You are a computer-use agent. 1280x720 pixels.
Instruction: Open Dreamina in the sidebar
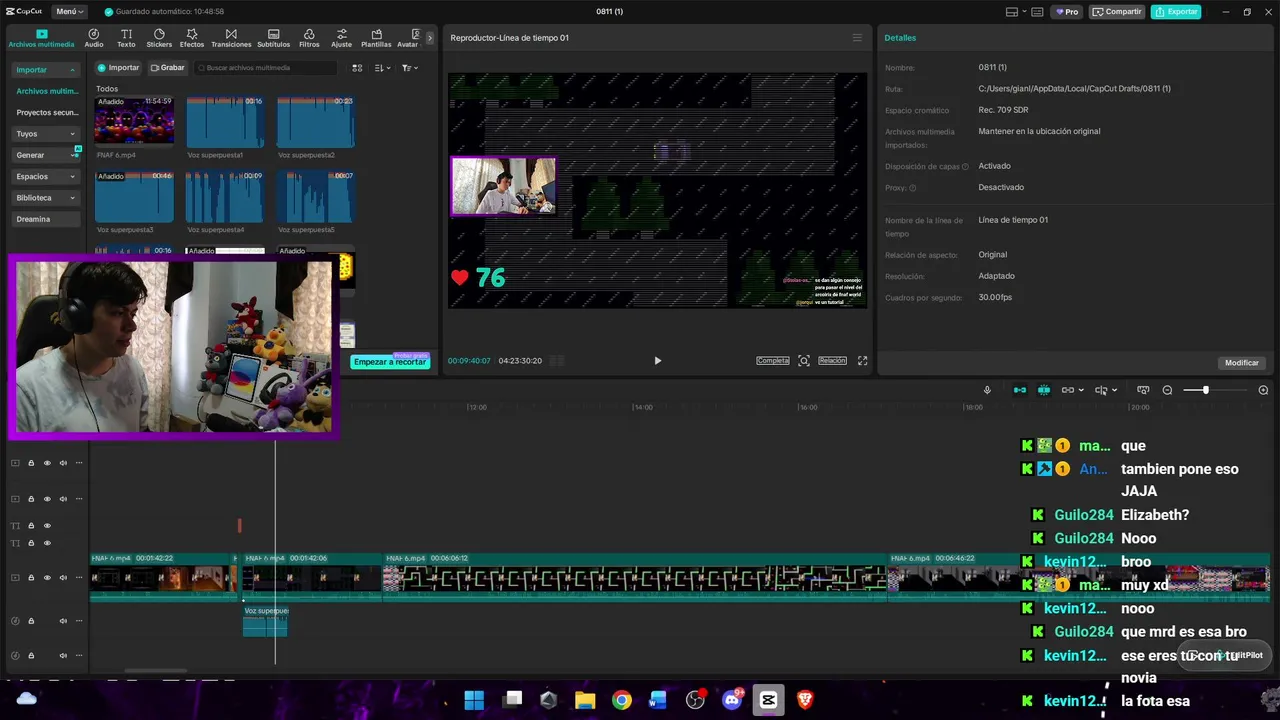46,219
